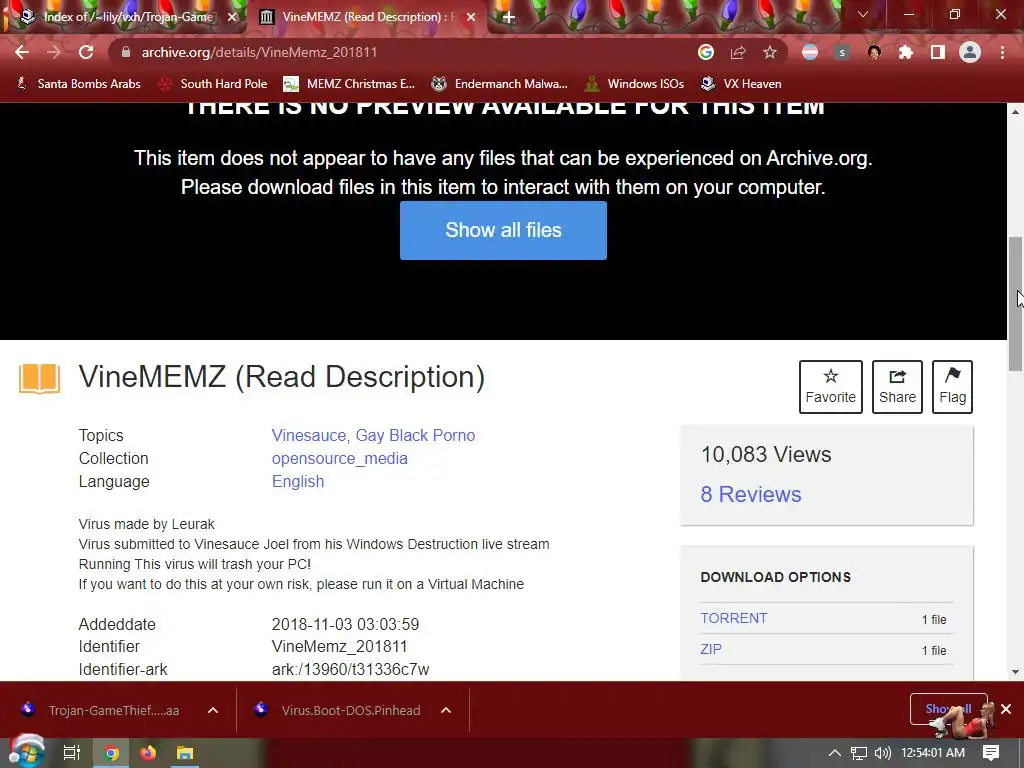
Task: Flag this archive item
Action: coord(952,387)
